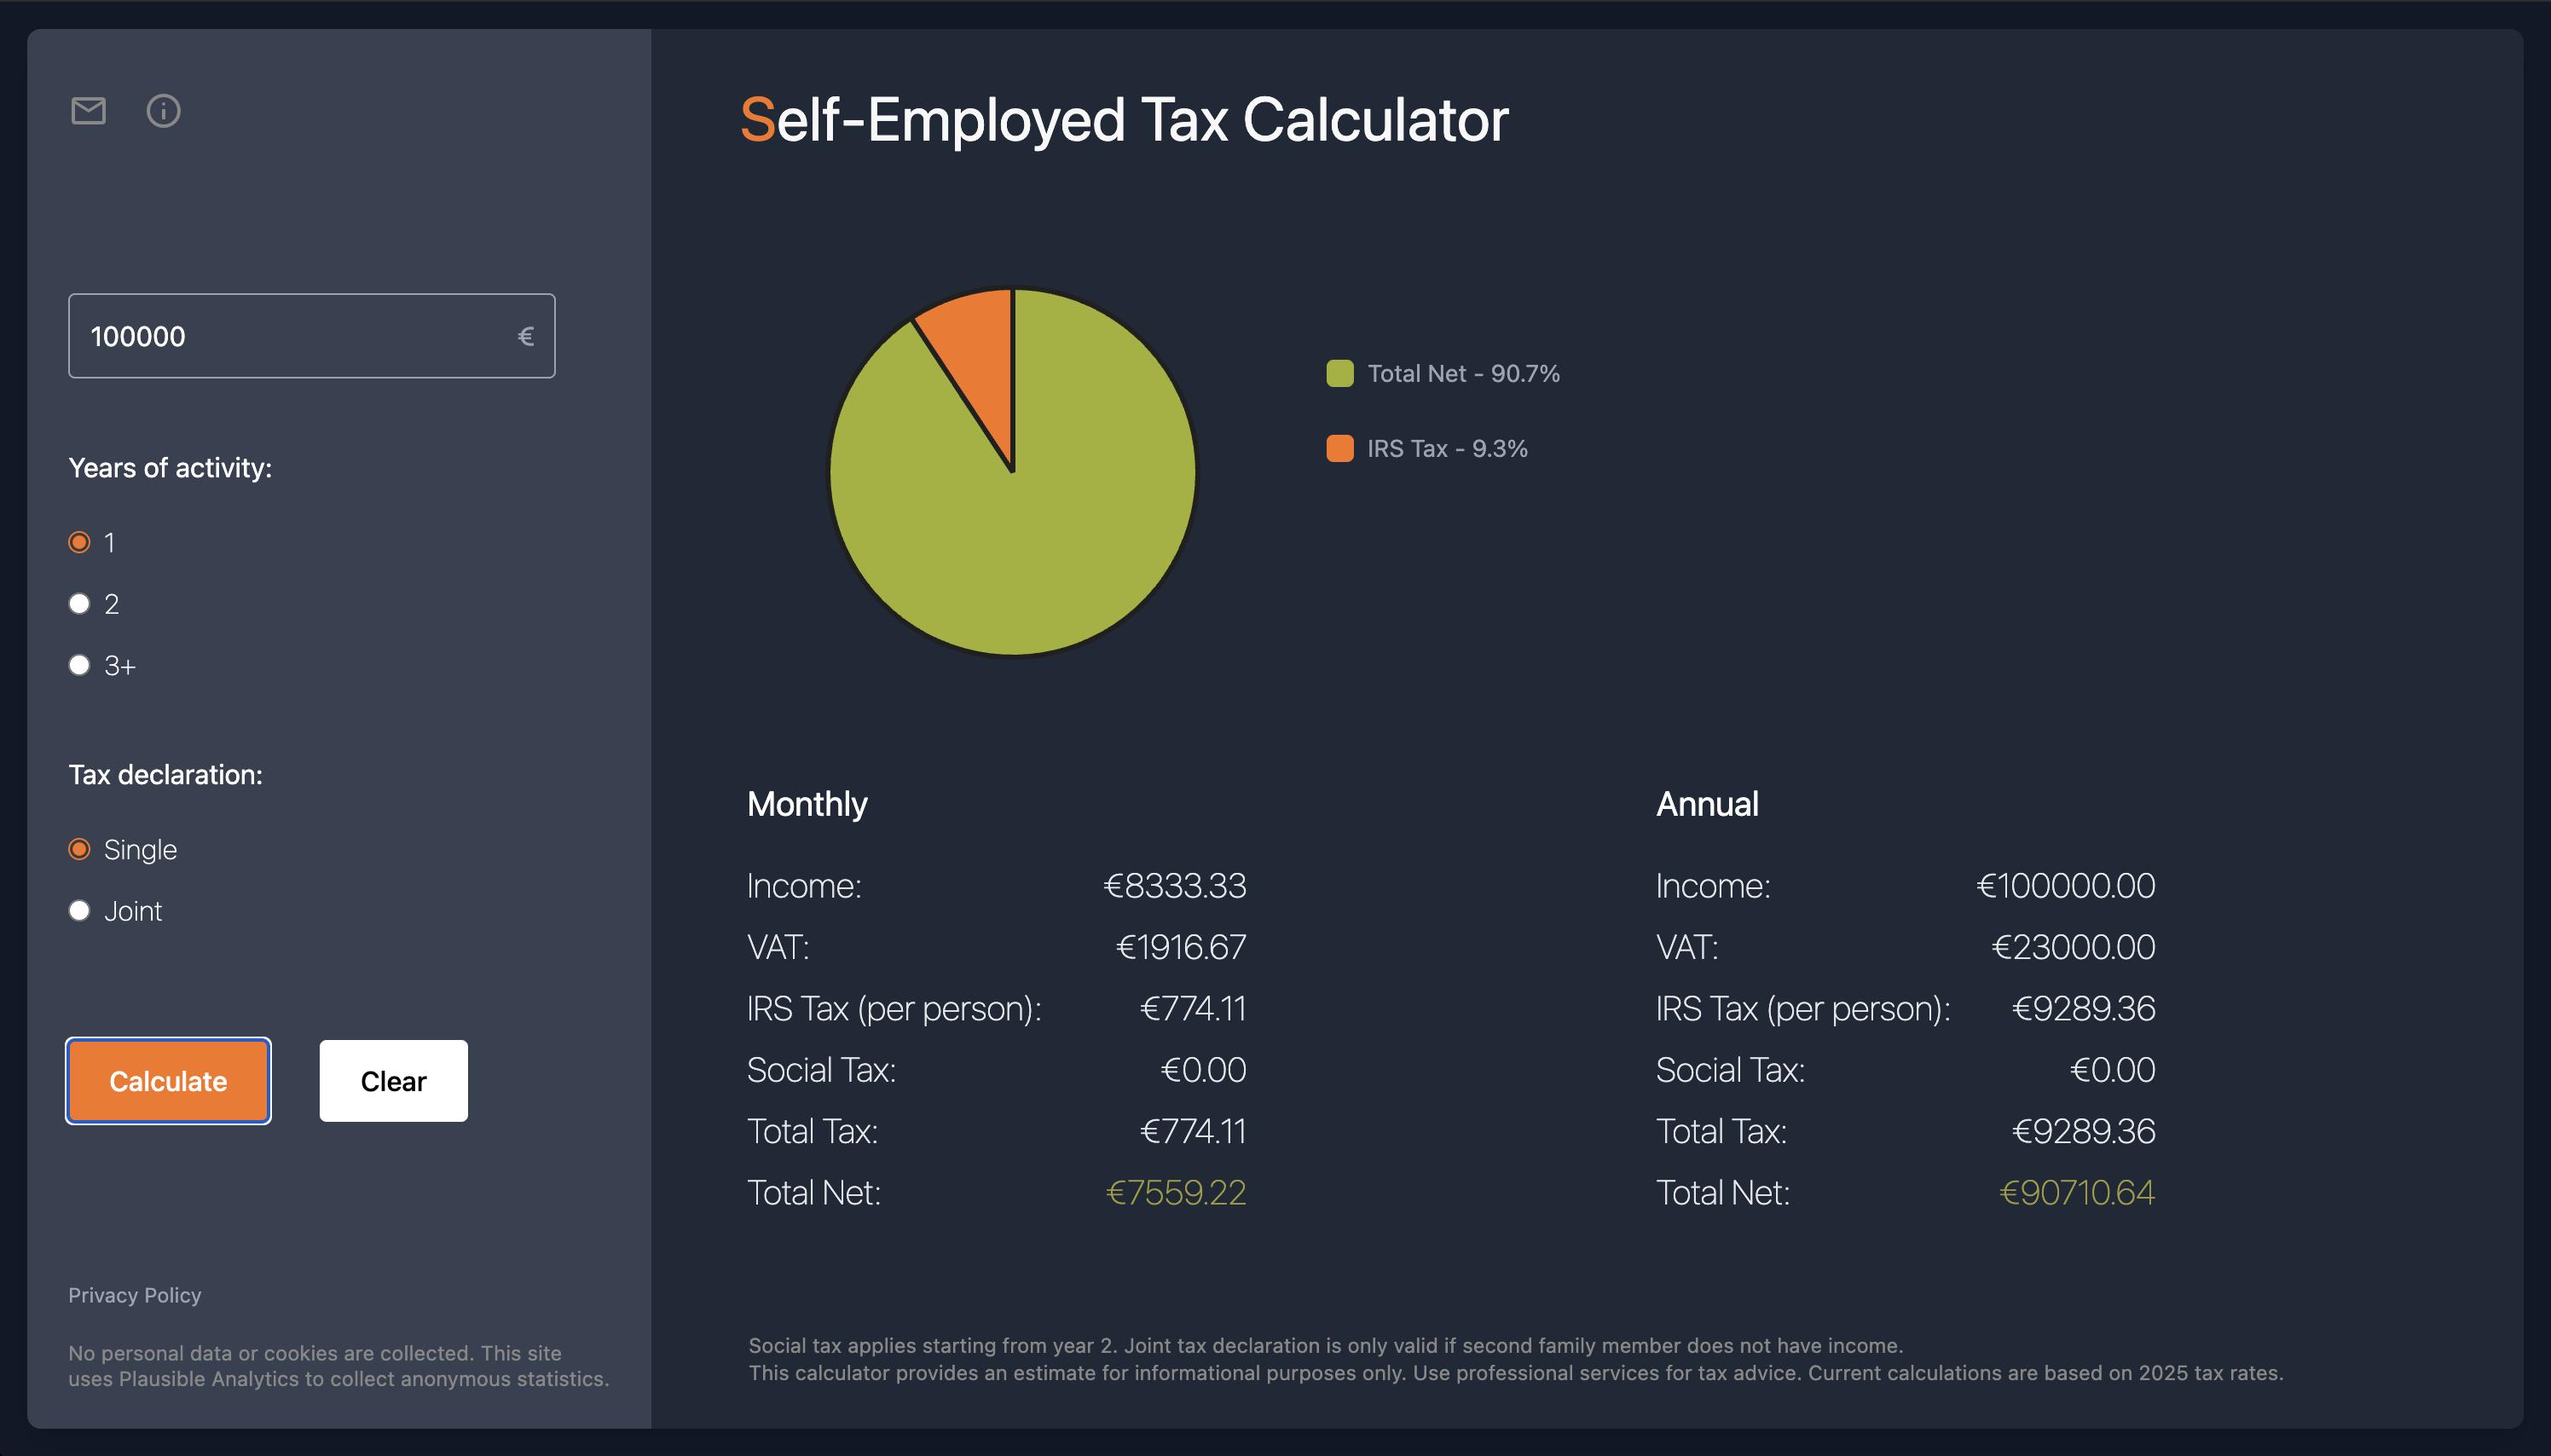
Task: Open the Privacy Policy link
Action: (x=134, y=1294)
